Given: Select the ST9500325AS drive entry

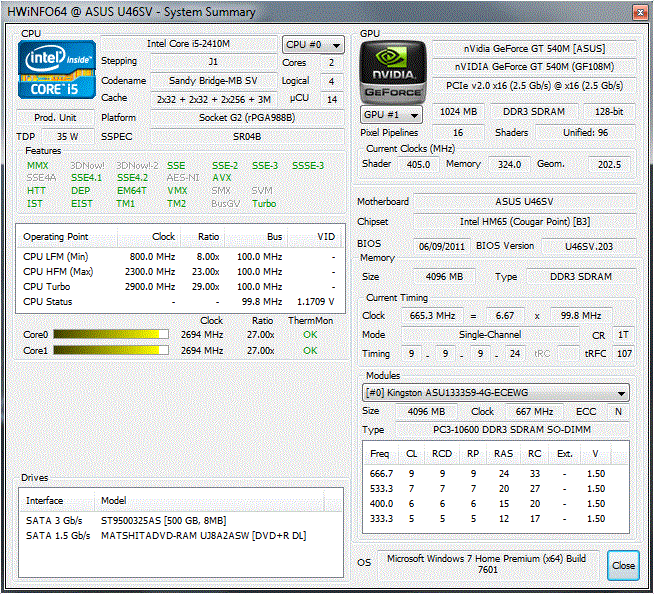Looking at the screenshot, I should point(180,520).
